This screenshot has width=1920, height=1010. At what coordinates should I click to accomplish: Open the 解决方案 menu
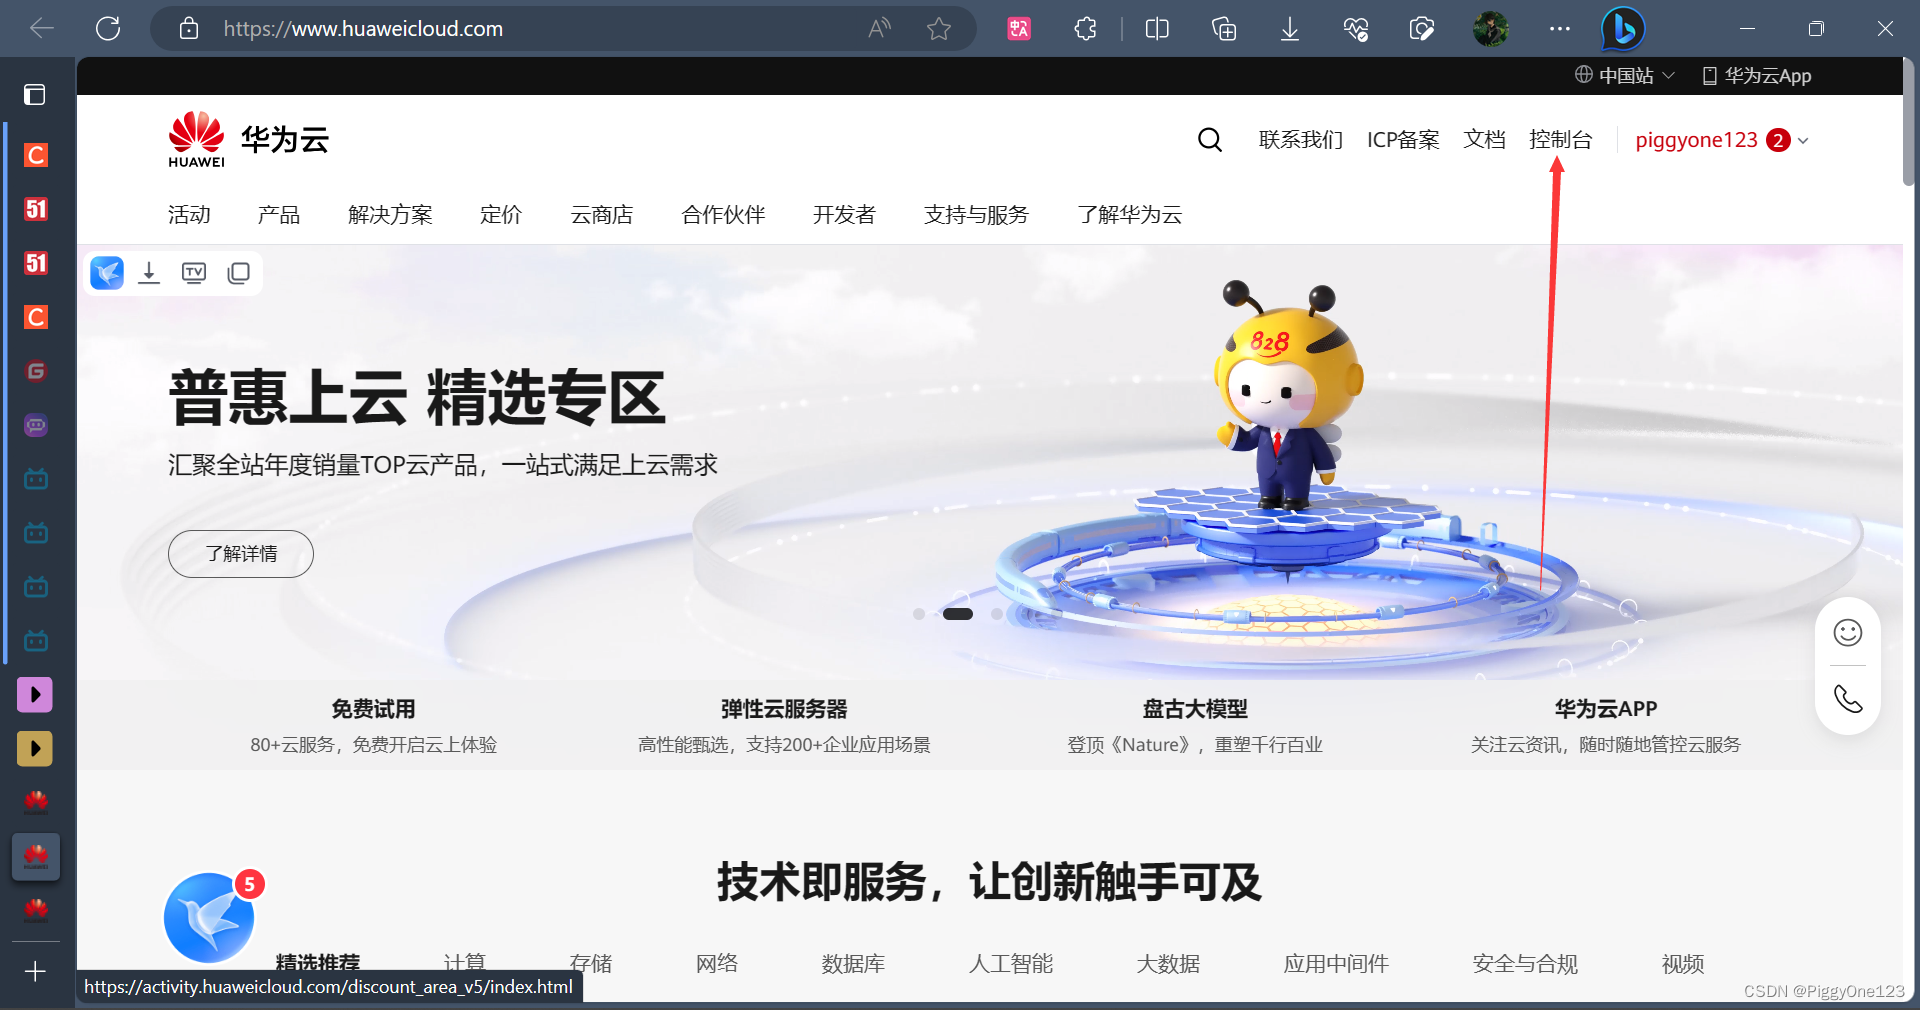390,215
